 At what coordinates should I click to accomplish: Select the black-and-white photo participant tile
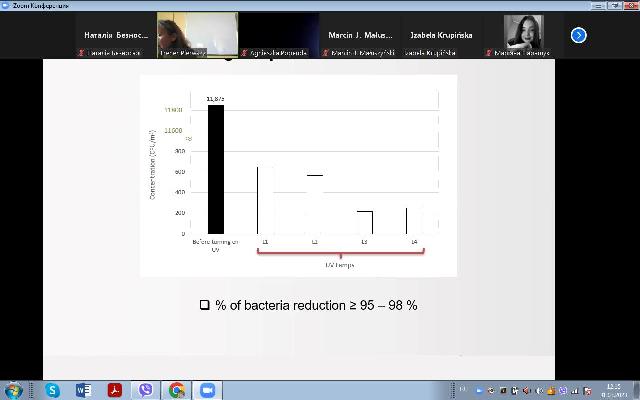523,35
